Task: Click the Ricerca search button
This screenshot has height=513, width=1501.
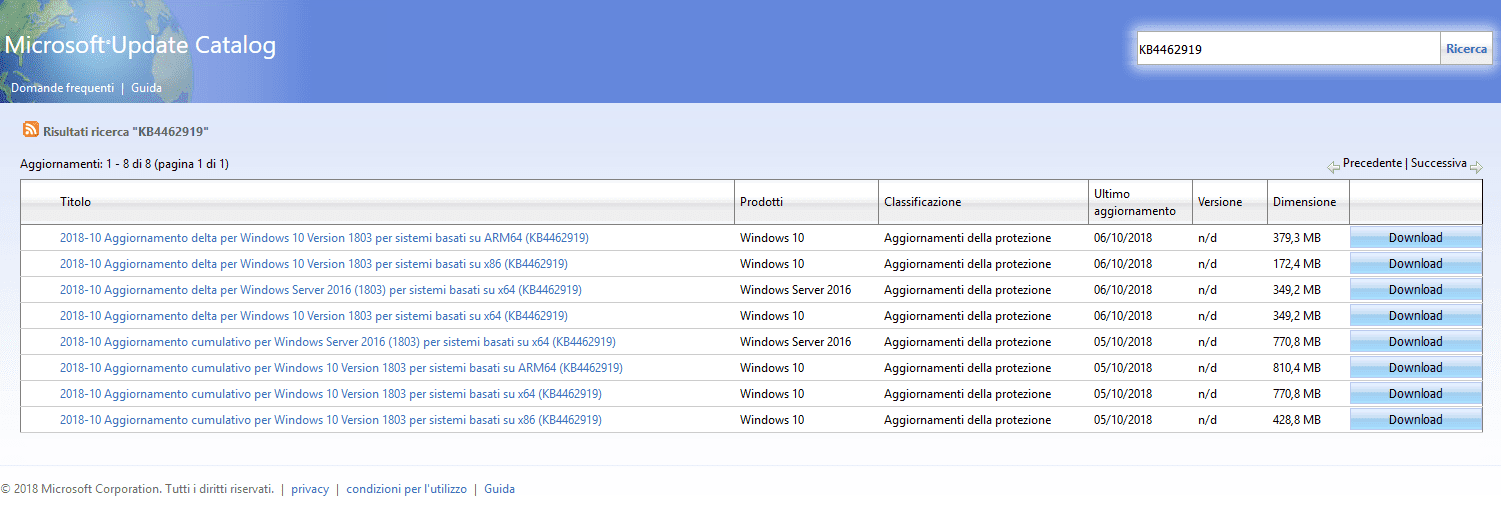Action: (x=1466, y=49)
